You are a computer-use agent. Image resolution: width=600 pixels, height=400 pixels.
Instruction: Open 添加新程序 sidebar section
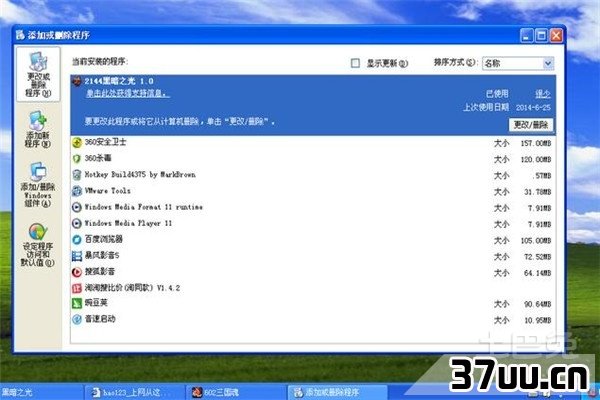[38, 129]
